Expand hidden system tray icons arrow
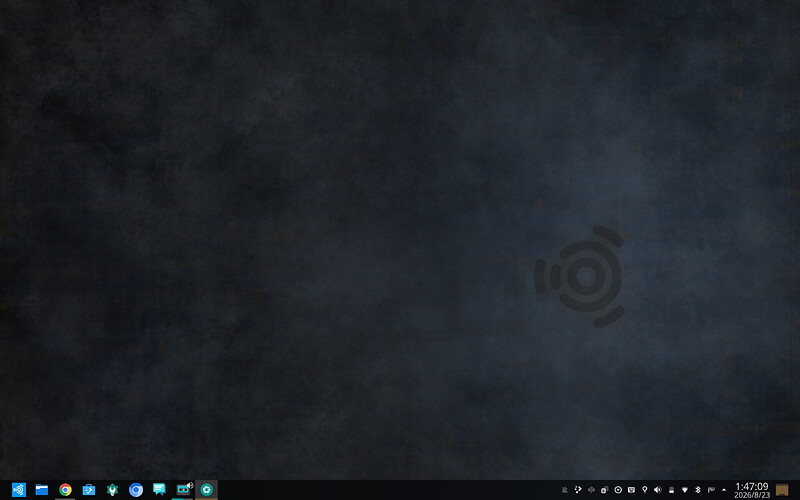The image size is (800, 500). pos(723,490)
